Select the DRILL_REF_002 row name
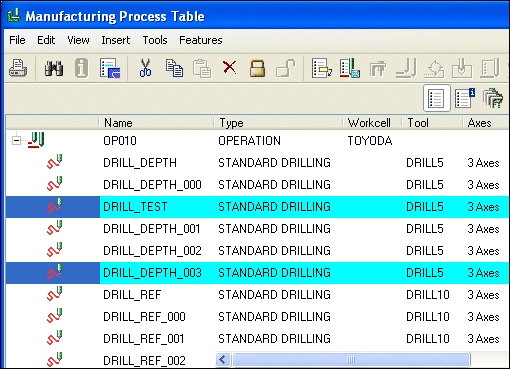 (144, 361)
